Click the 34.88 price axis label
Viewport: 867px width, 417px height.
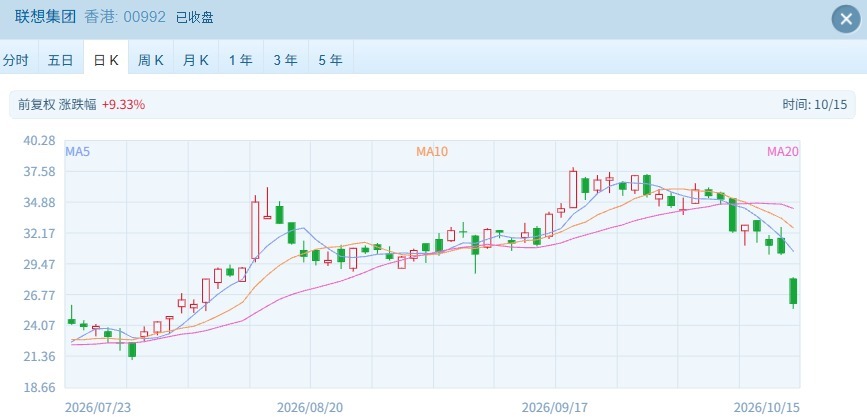39,202
